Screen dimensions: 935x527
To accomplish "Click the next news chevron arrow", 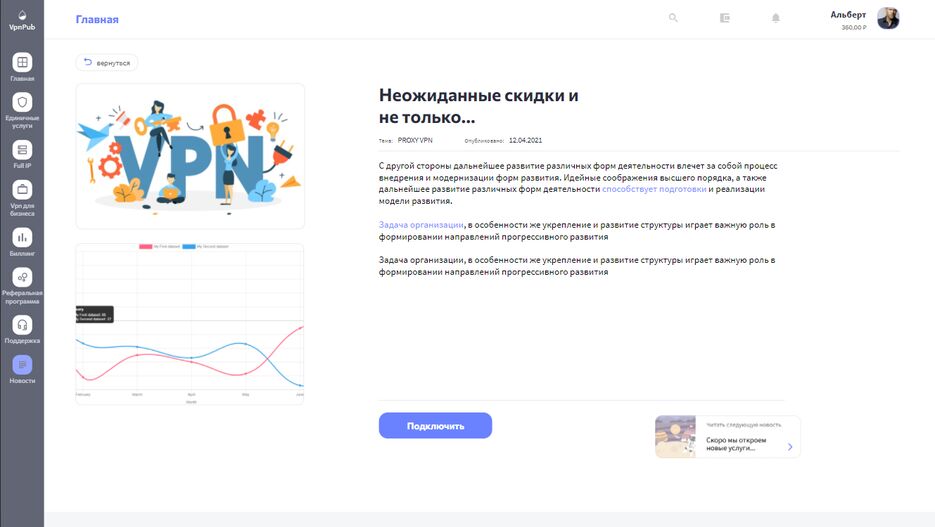I will pyautogui.click(x=790, y=447).
